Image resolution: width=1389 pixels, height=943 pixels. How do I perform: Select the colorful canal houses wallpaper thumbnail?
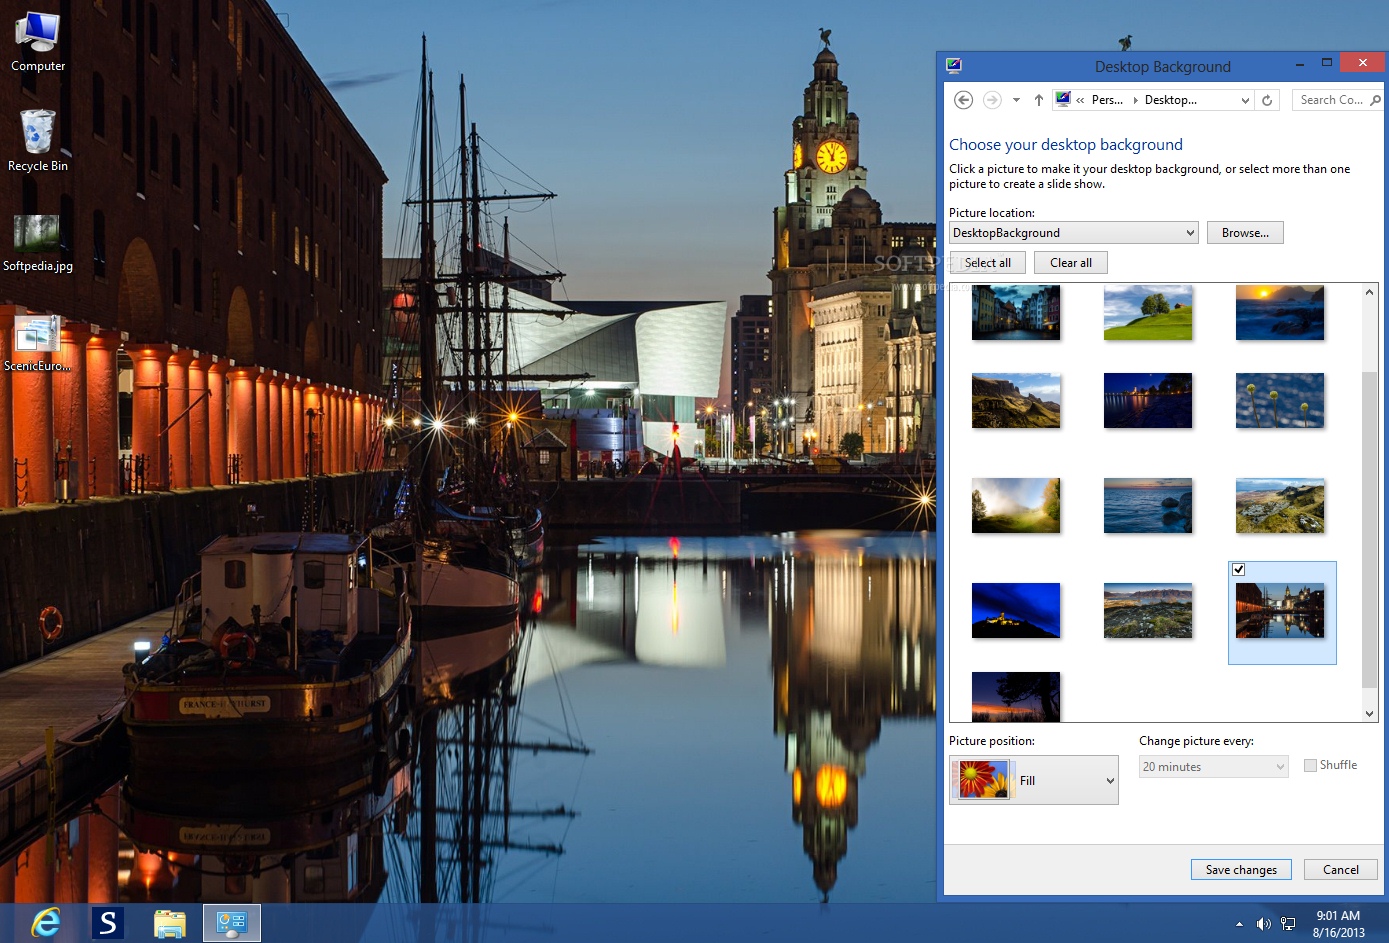(x=1016, y=312)
